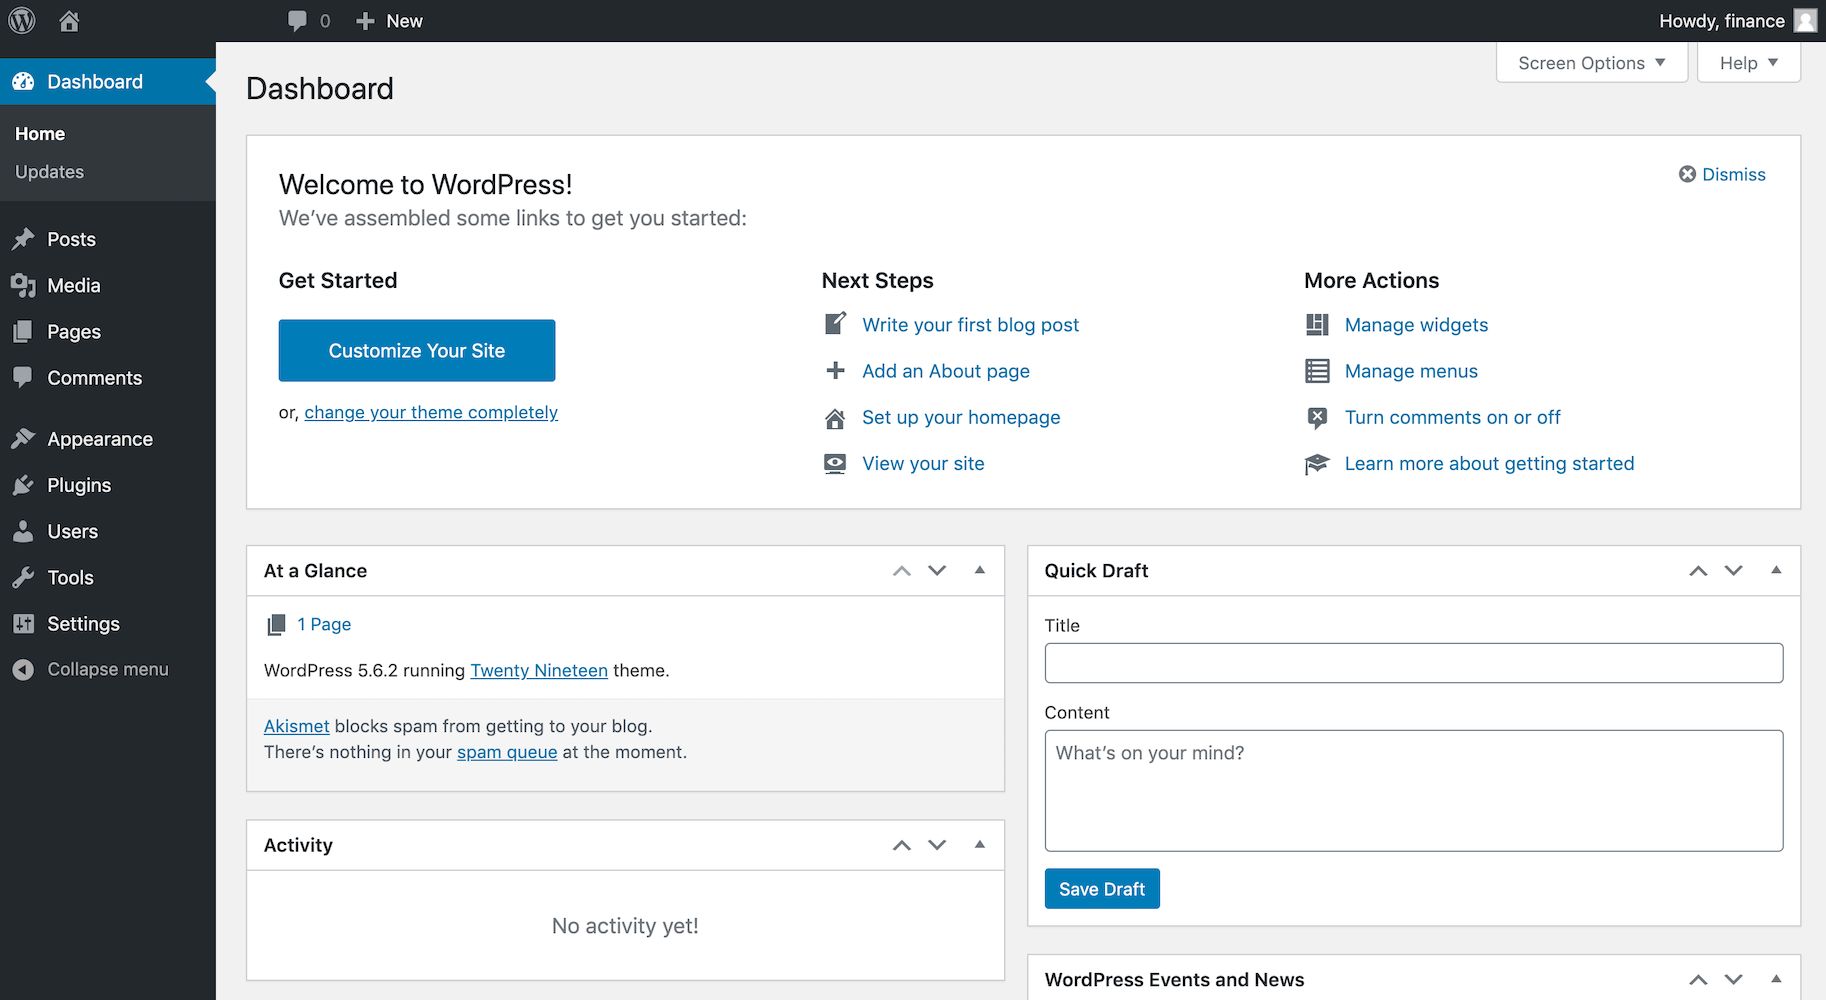Click the Settings sliders icon
Image resolution: width=1826 pixels, height=1000 pixels.
click(23, 623)
